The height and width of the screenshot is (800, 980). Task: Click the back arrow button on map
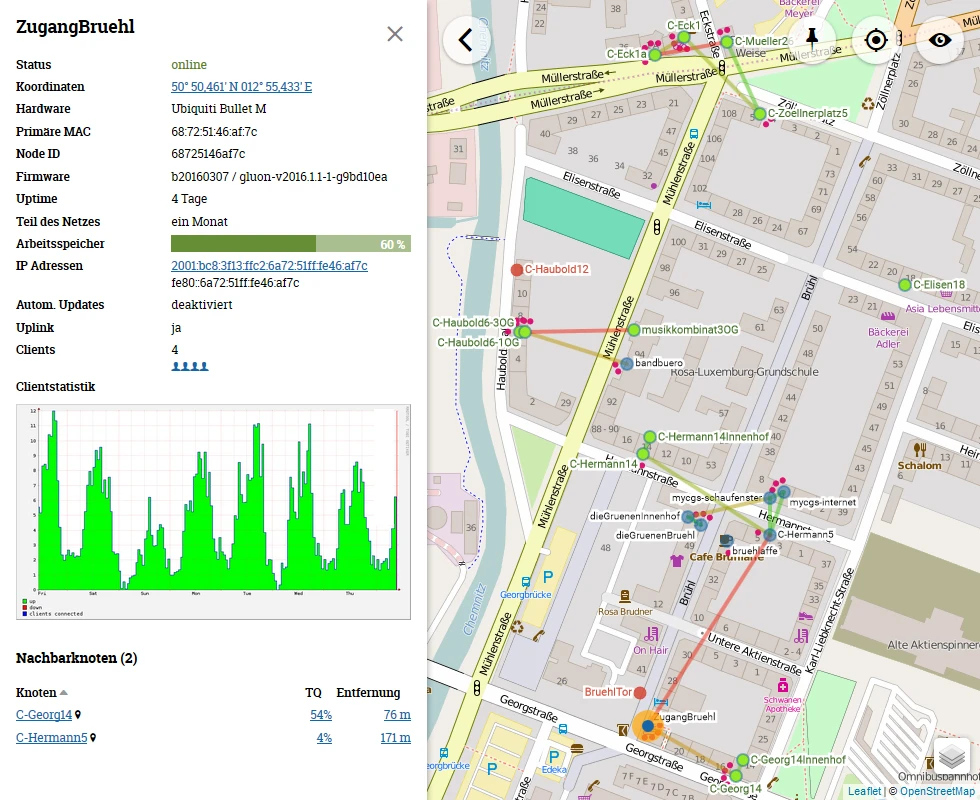[466, 40]
